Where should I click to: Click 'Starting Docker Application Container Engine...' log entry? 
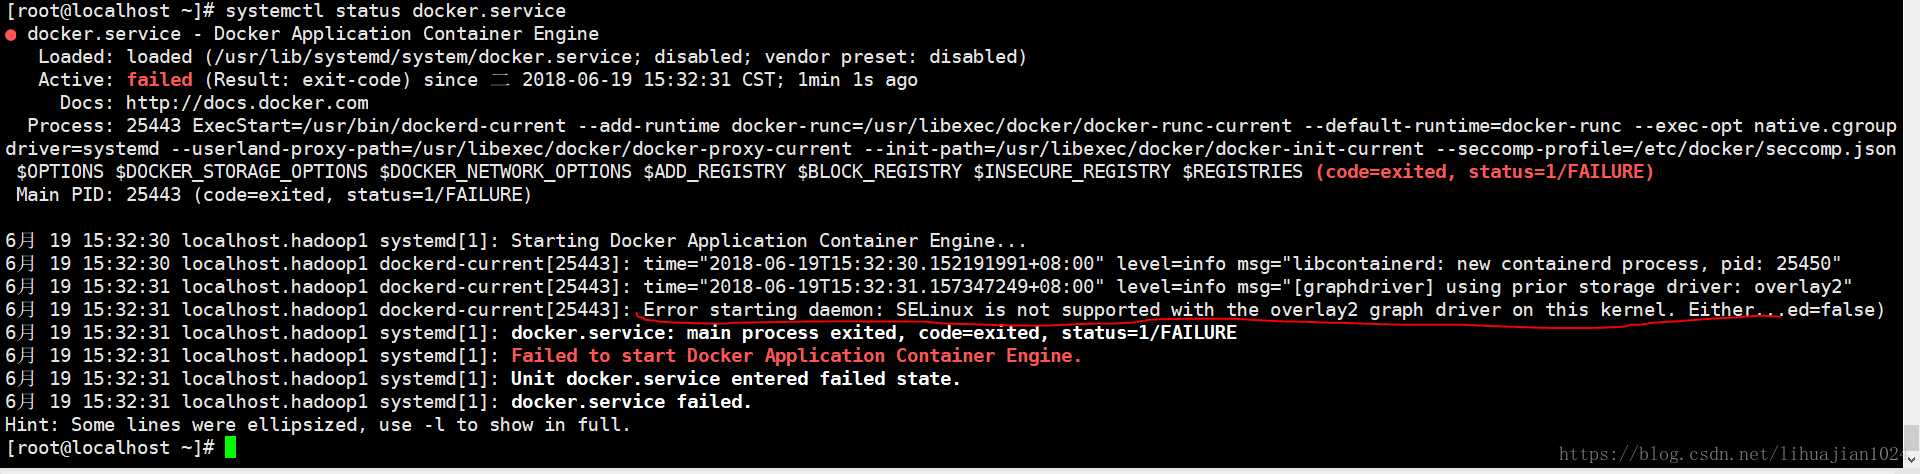pyautogui.click(x=768, y=241)
